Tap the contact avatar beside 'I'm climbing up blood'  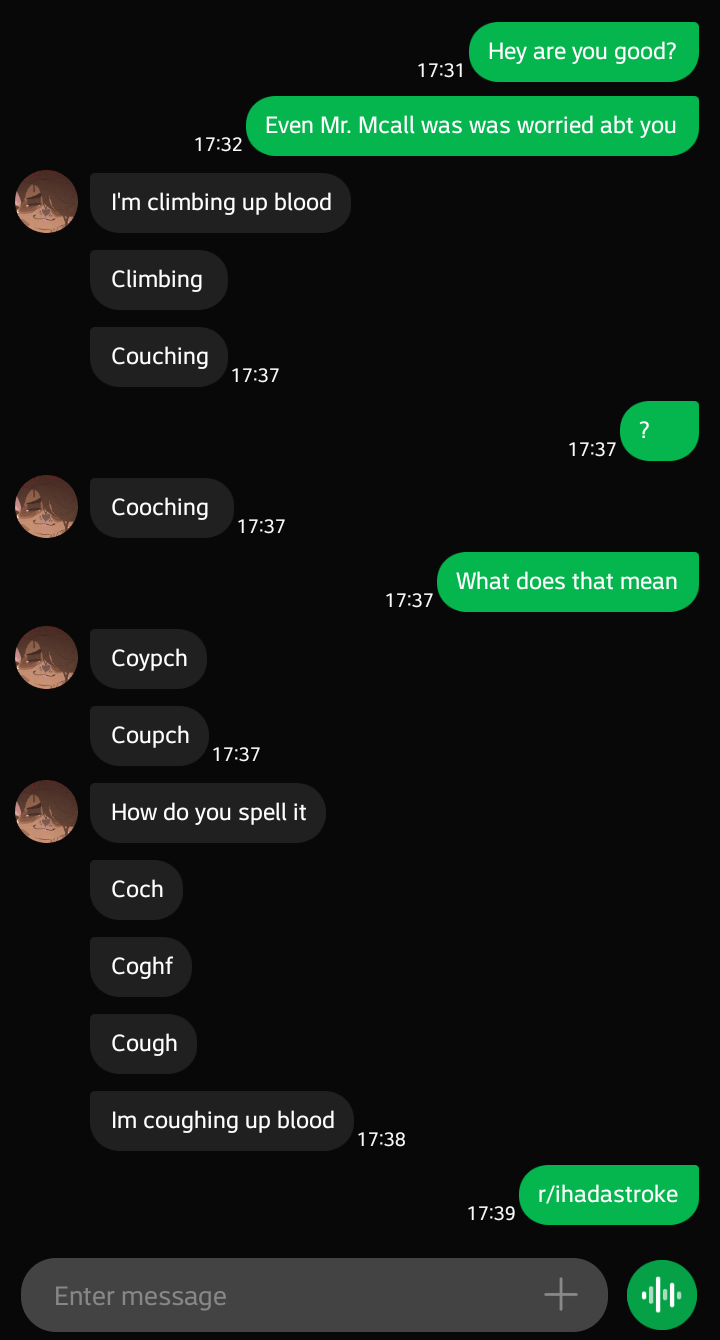(45, 201)
